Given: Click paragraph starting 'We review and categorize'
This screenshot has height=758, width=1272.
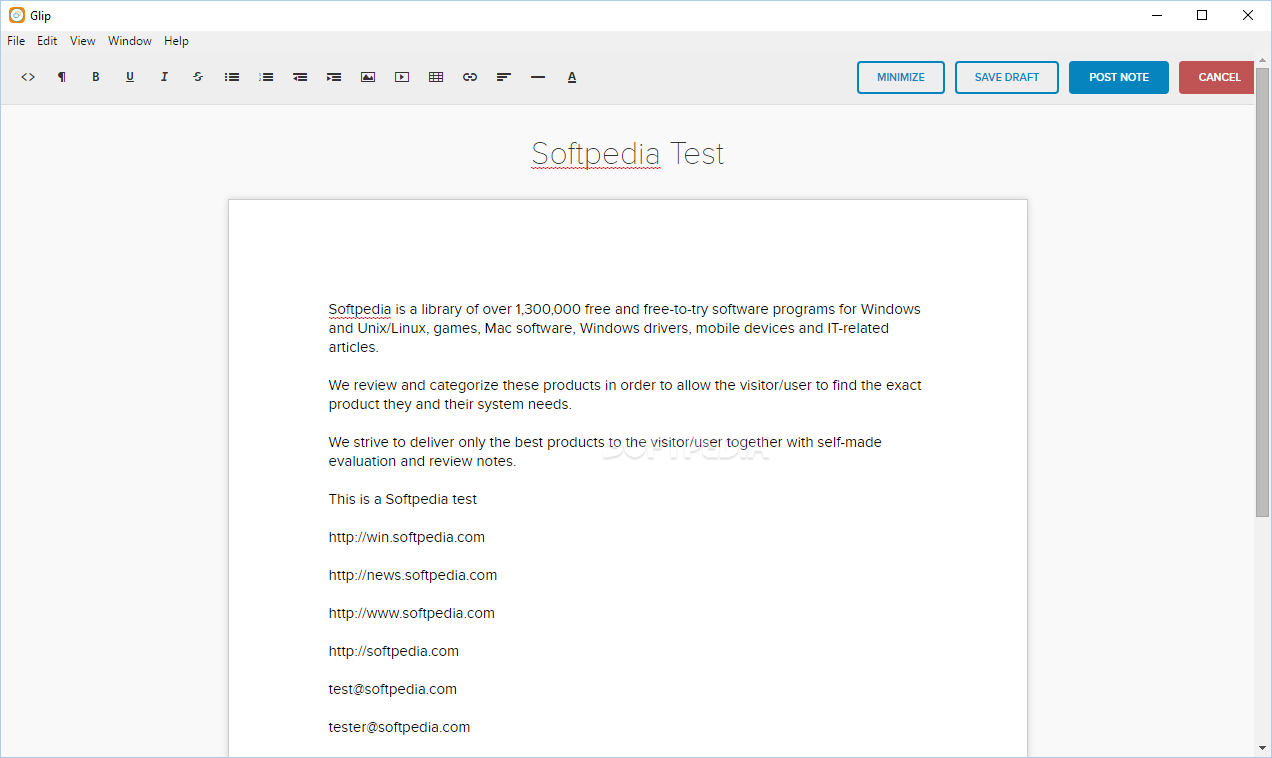Looking at the screenshot, I should tap(625, 395).
